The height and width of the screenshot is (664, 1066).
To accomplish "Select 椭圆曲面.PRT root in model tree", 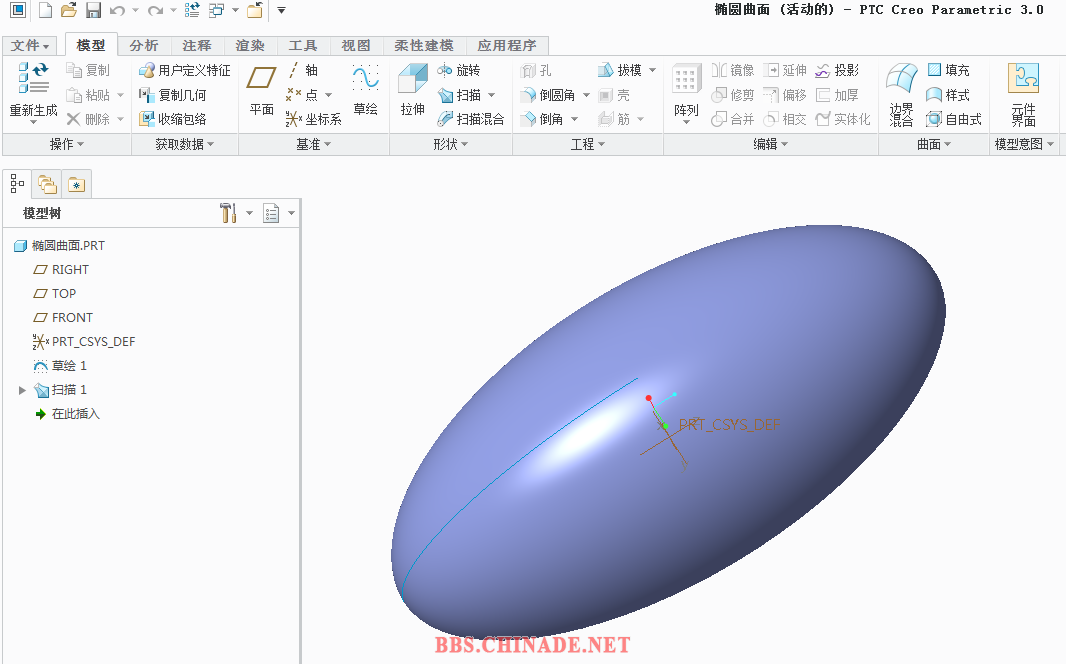I will (x=60, y=245).
